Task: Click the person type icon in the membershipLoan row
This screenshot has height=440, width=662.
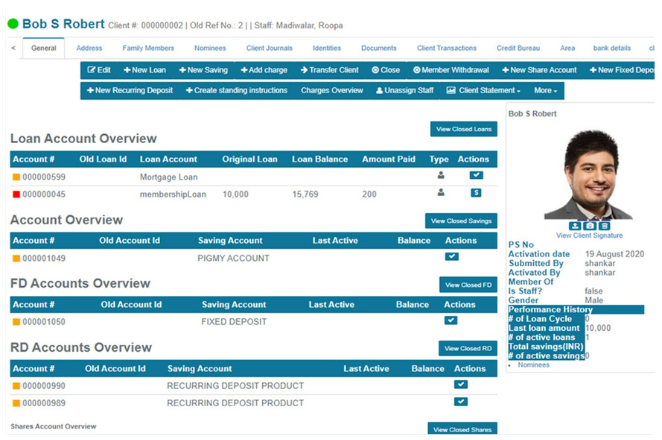Action: (441, 193)
